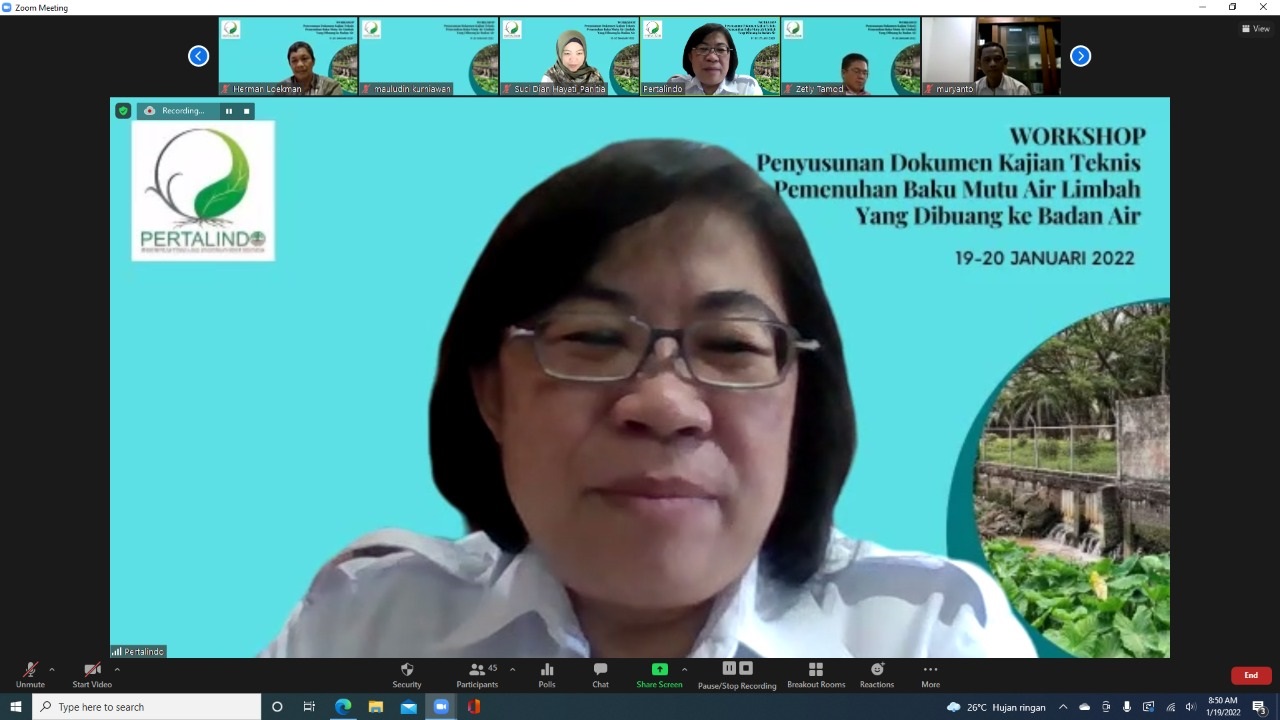Viewport: 1280px width, 720px height.
Task: Expand audio options arrow beside Unmute
Action: pyautogui.click(x=52, y=670)
